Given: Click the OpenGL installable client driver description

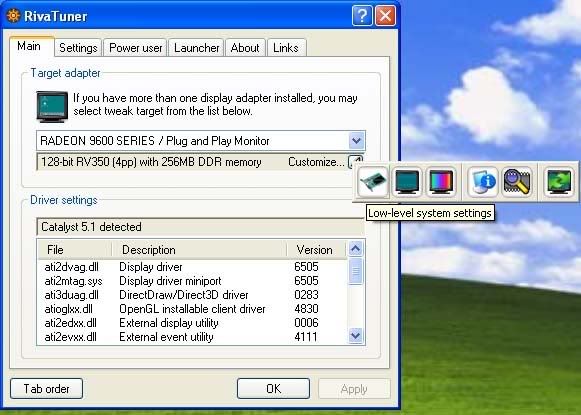Looking at the screenshot, I should click(x=192, y=309).
